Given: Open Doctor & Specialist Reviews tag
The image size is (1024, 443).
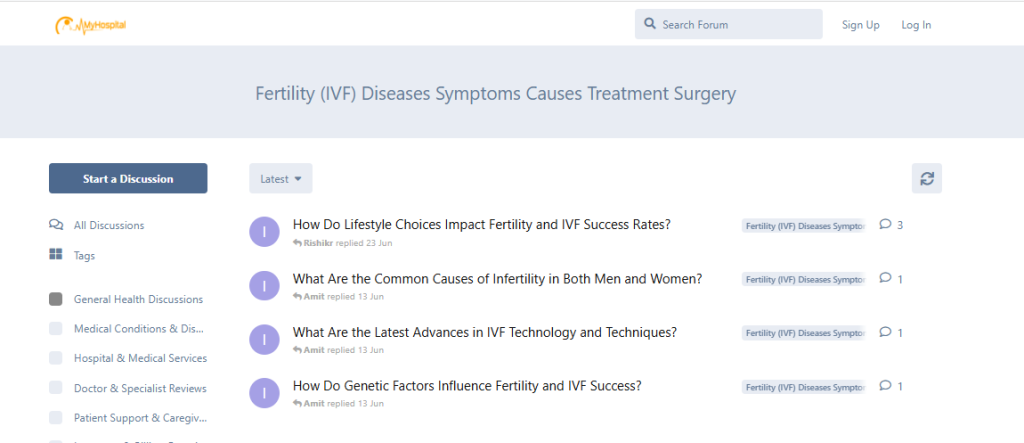Looking at the screenshot, I should 140,388.
